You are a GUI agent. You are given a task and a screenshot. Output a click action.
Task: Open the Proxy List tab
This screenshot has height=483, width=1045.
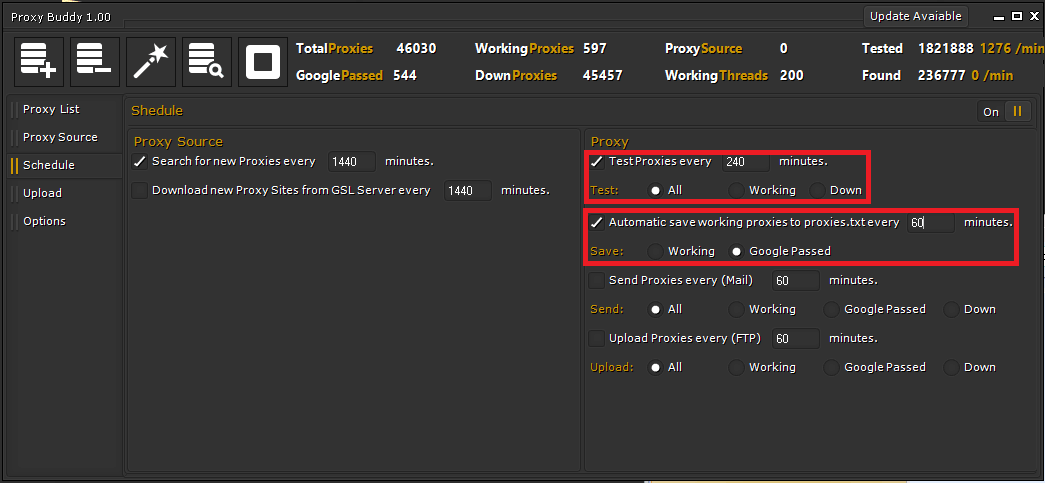(51, 109)
